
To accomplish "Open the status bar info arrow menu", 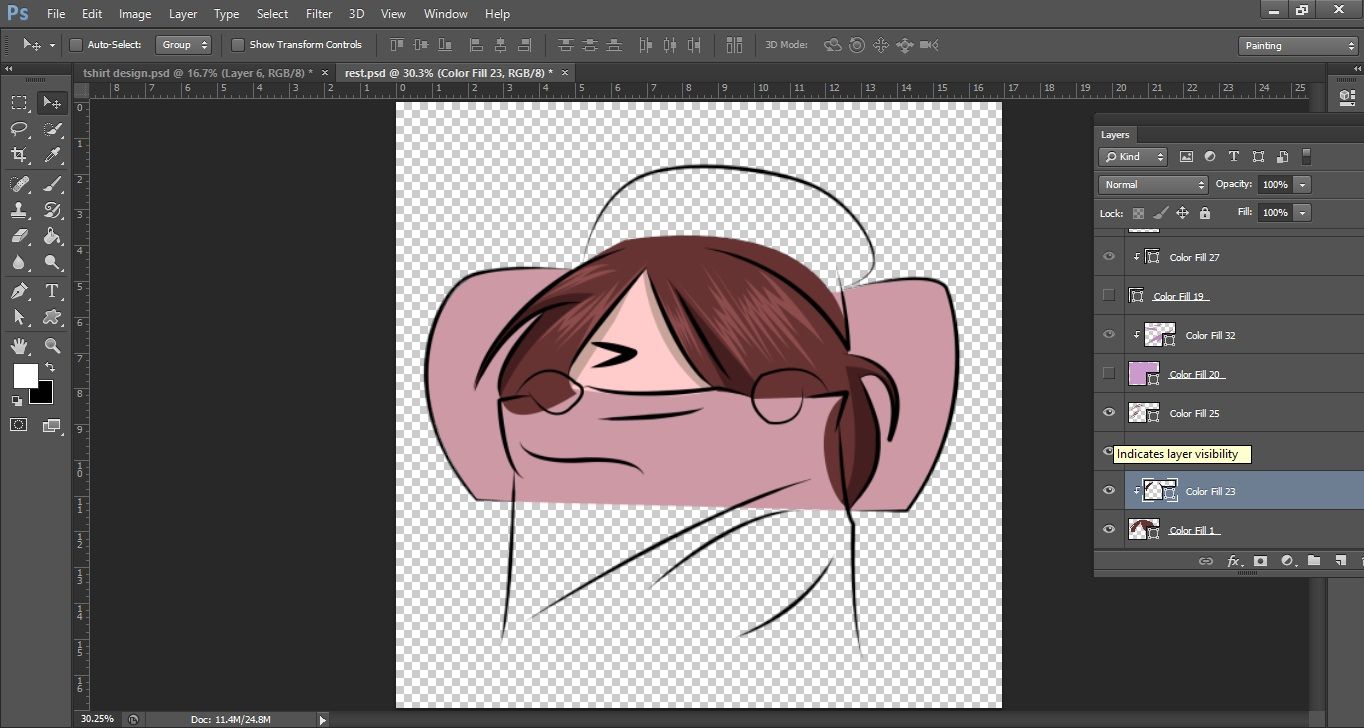I will point(322,719).
